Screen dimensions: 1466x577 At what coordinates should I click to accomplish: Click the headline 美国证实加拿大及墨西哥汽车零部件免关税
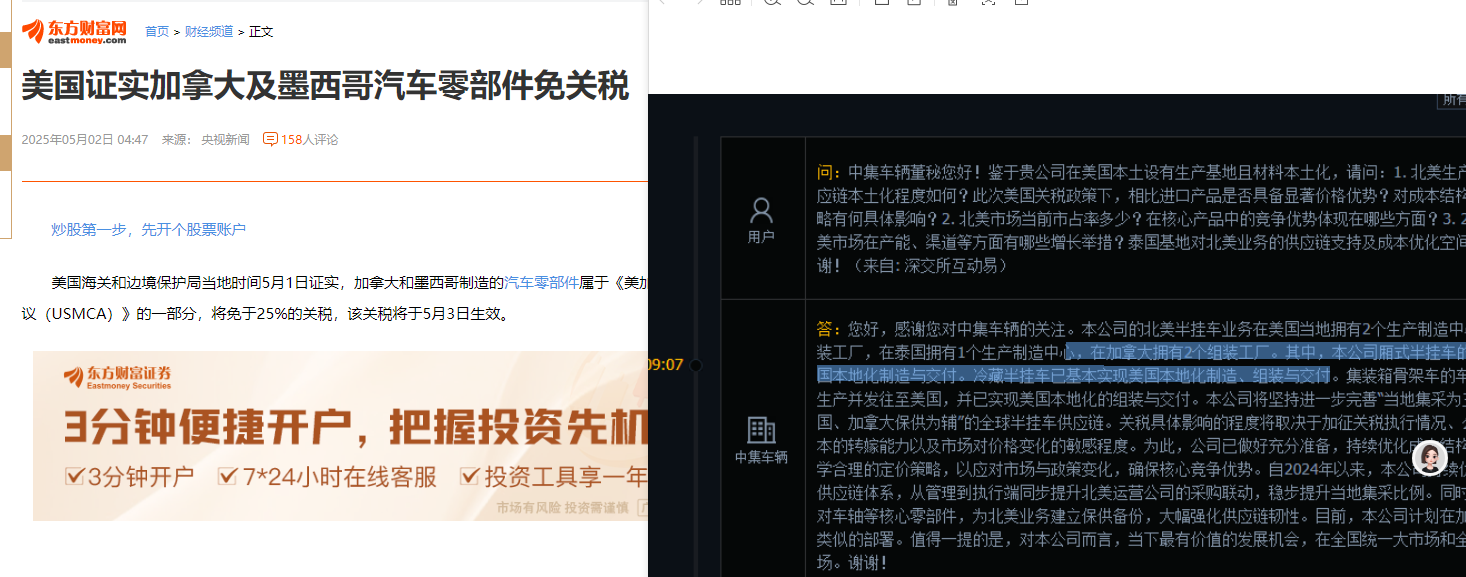click(x=325, y=87)
